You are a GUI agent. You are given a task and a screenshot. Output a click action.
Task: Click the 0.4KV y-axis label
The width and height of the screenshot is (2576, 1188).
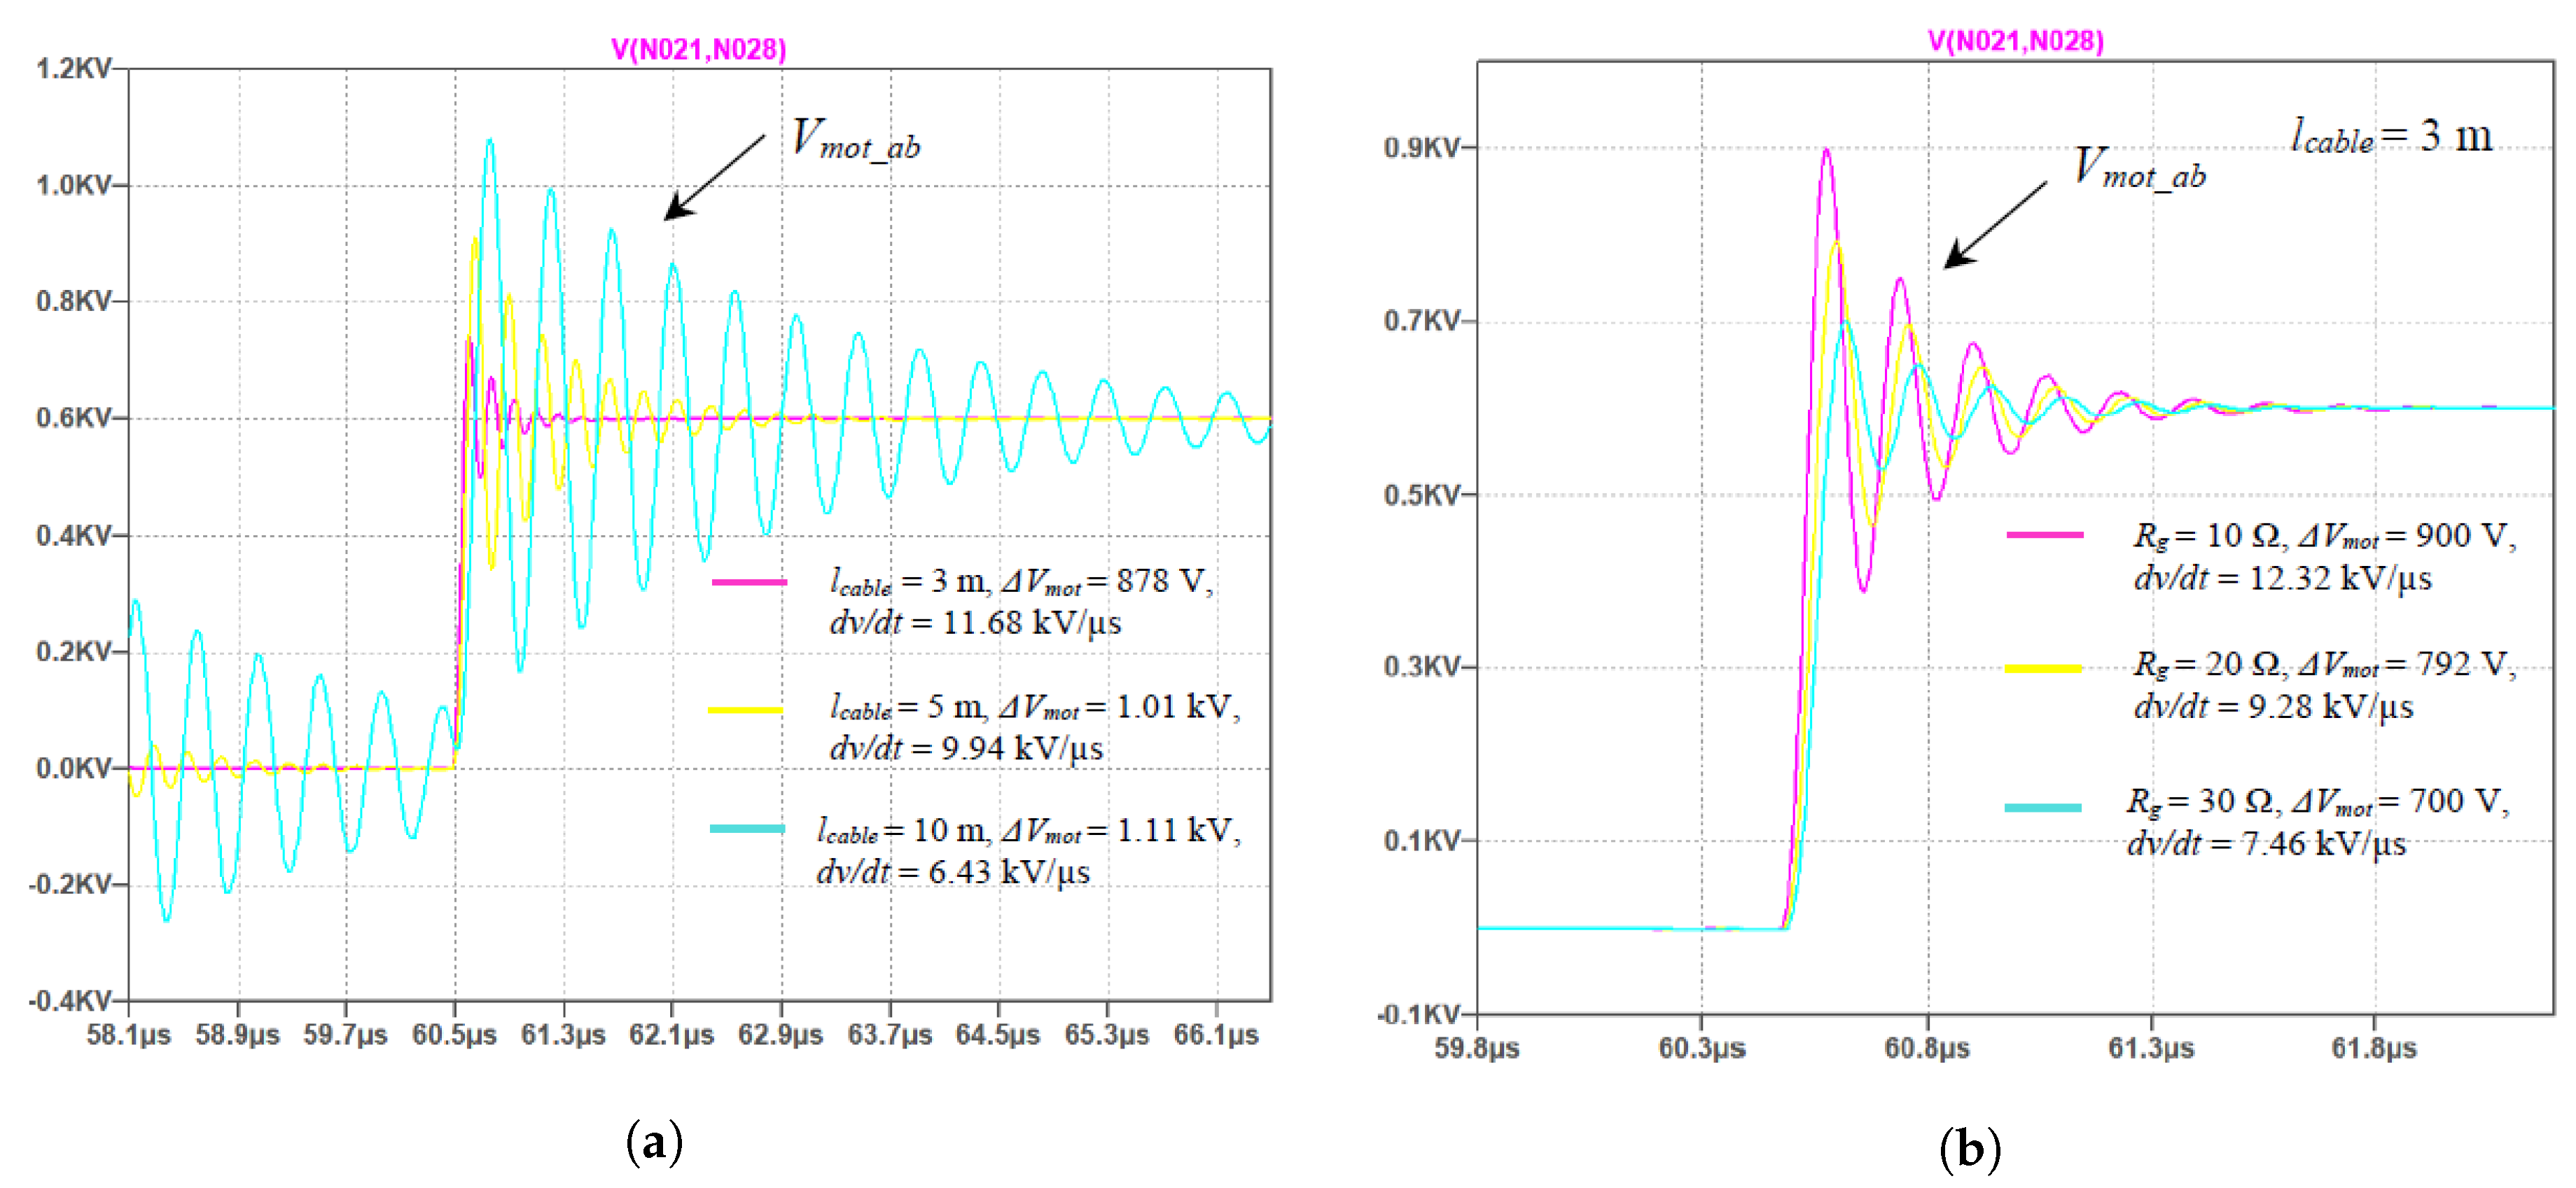click(73, 536)
